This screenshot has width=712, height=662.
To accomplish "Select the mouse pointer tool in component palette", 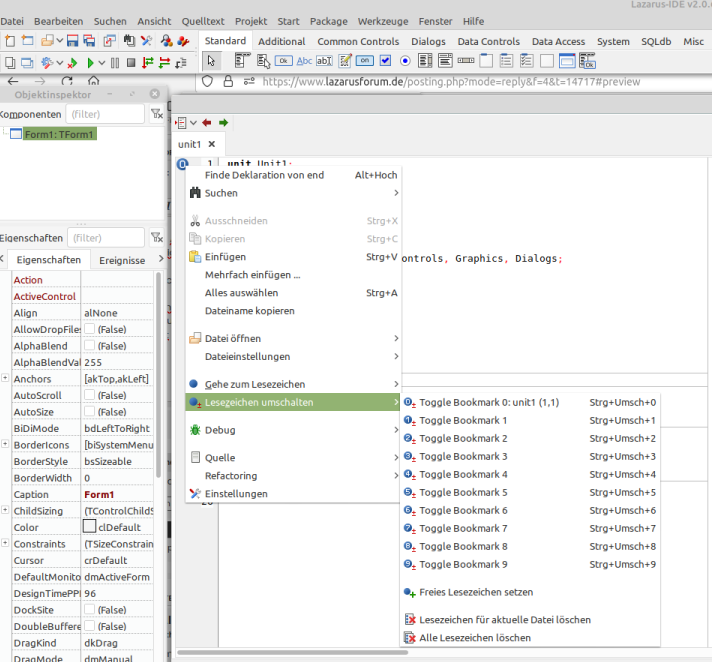I will (x=211, y=61).
